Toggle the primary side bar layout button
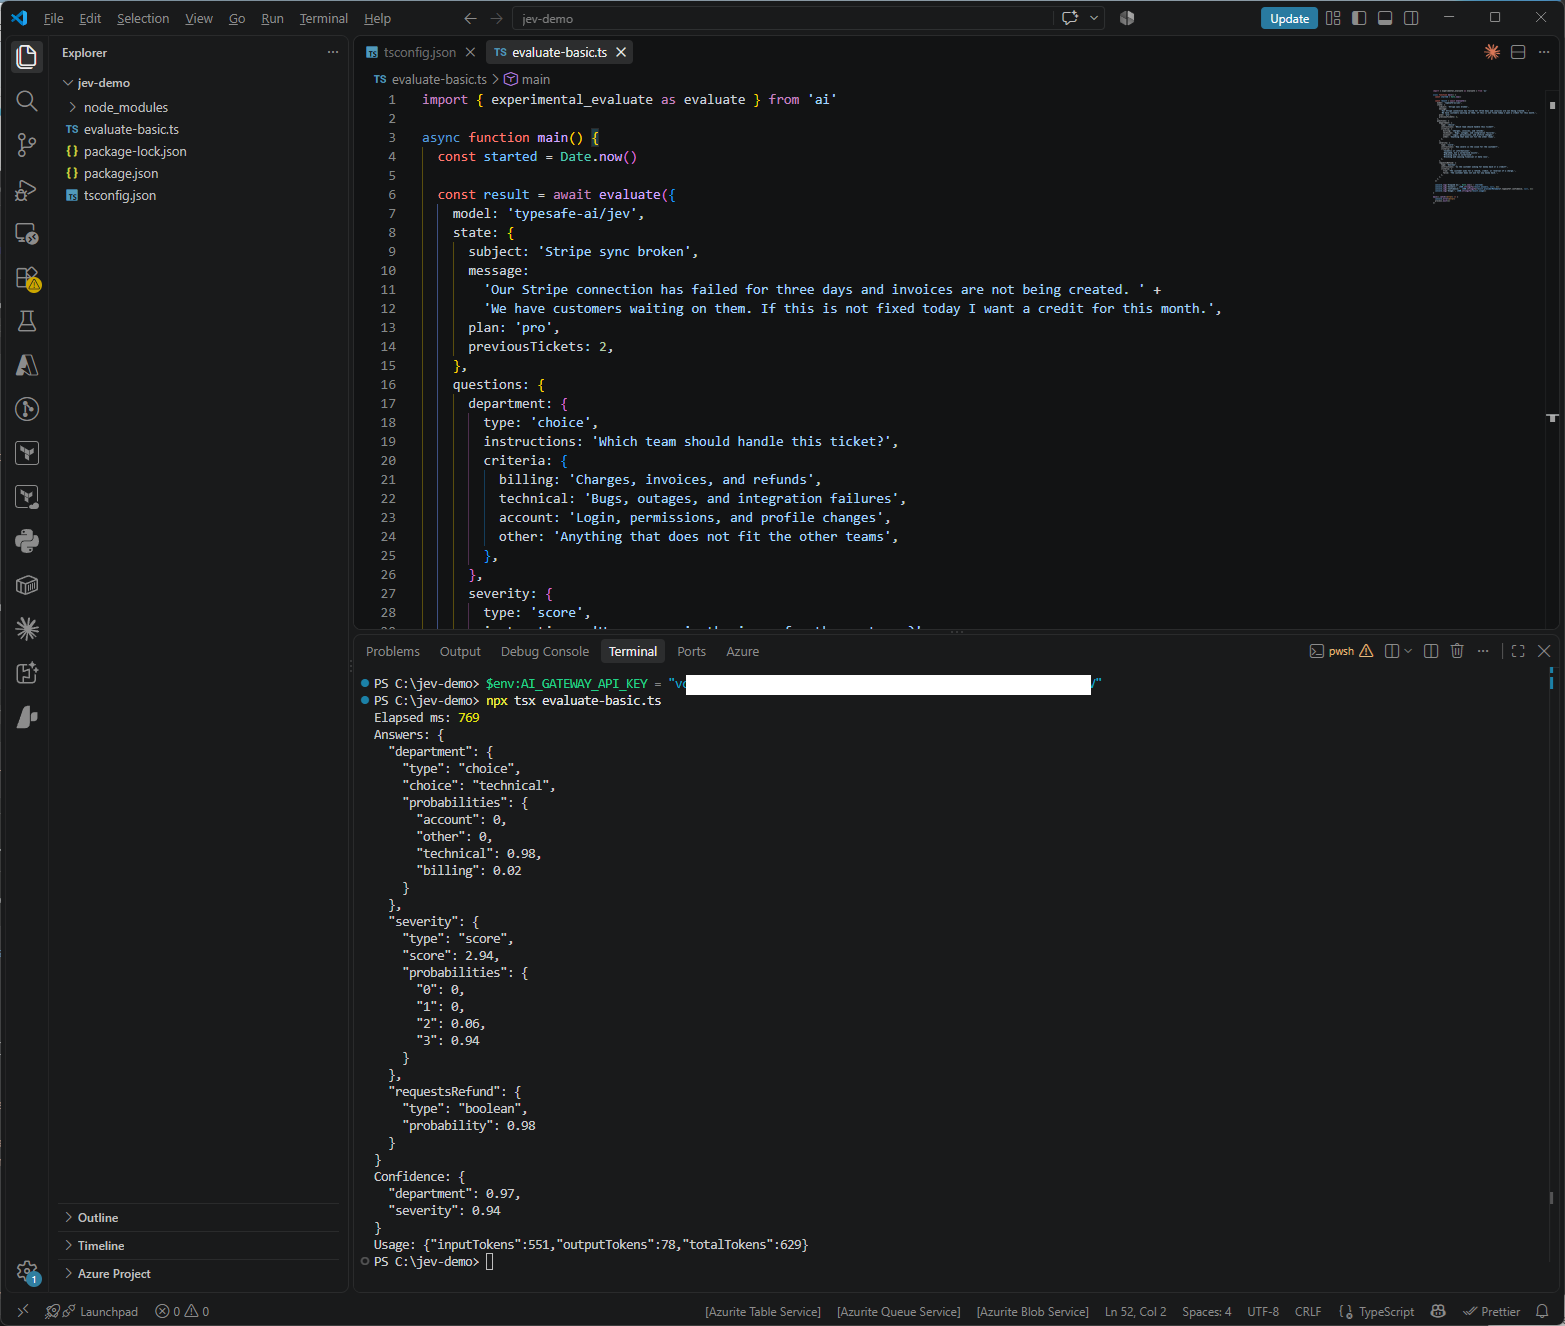 (1359, 18)
